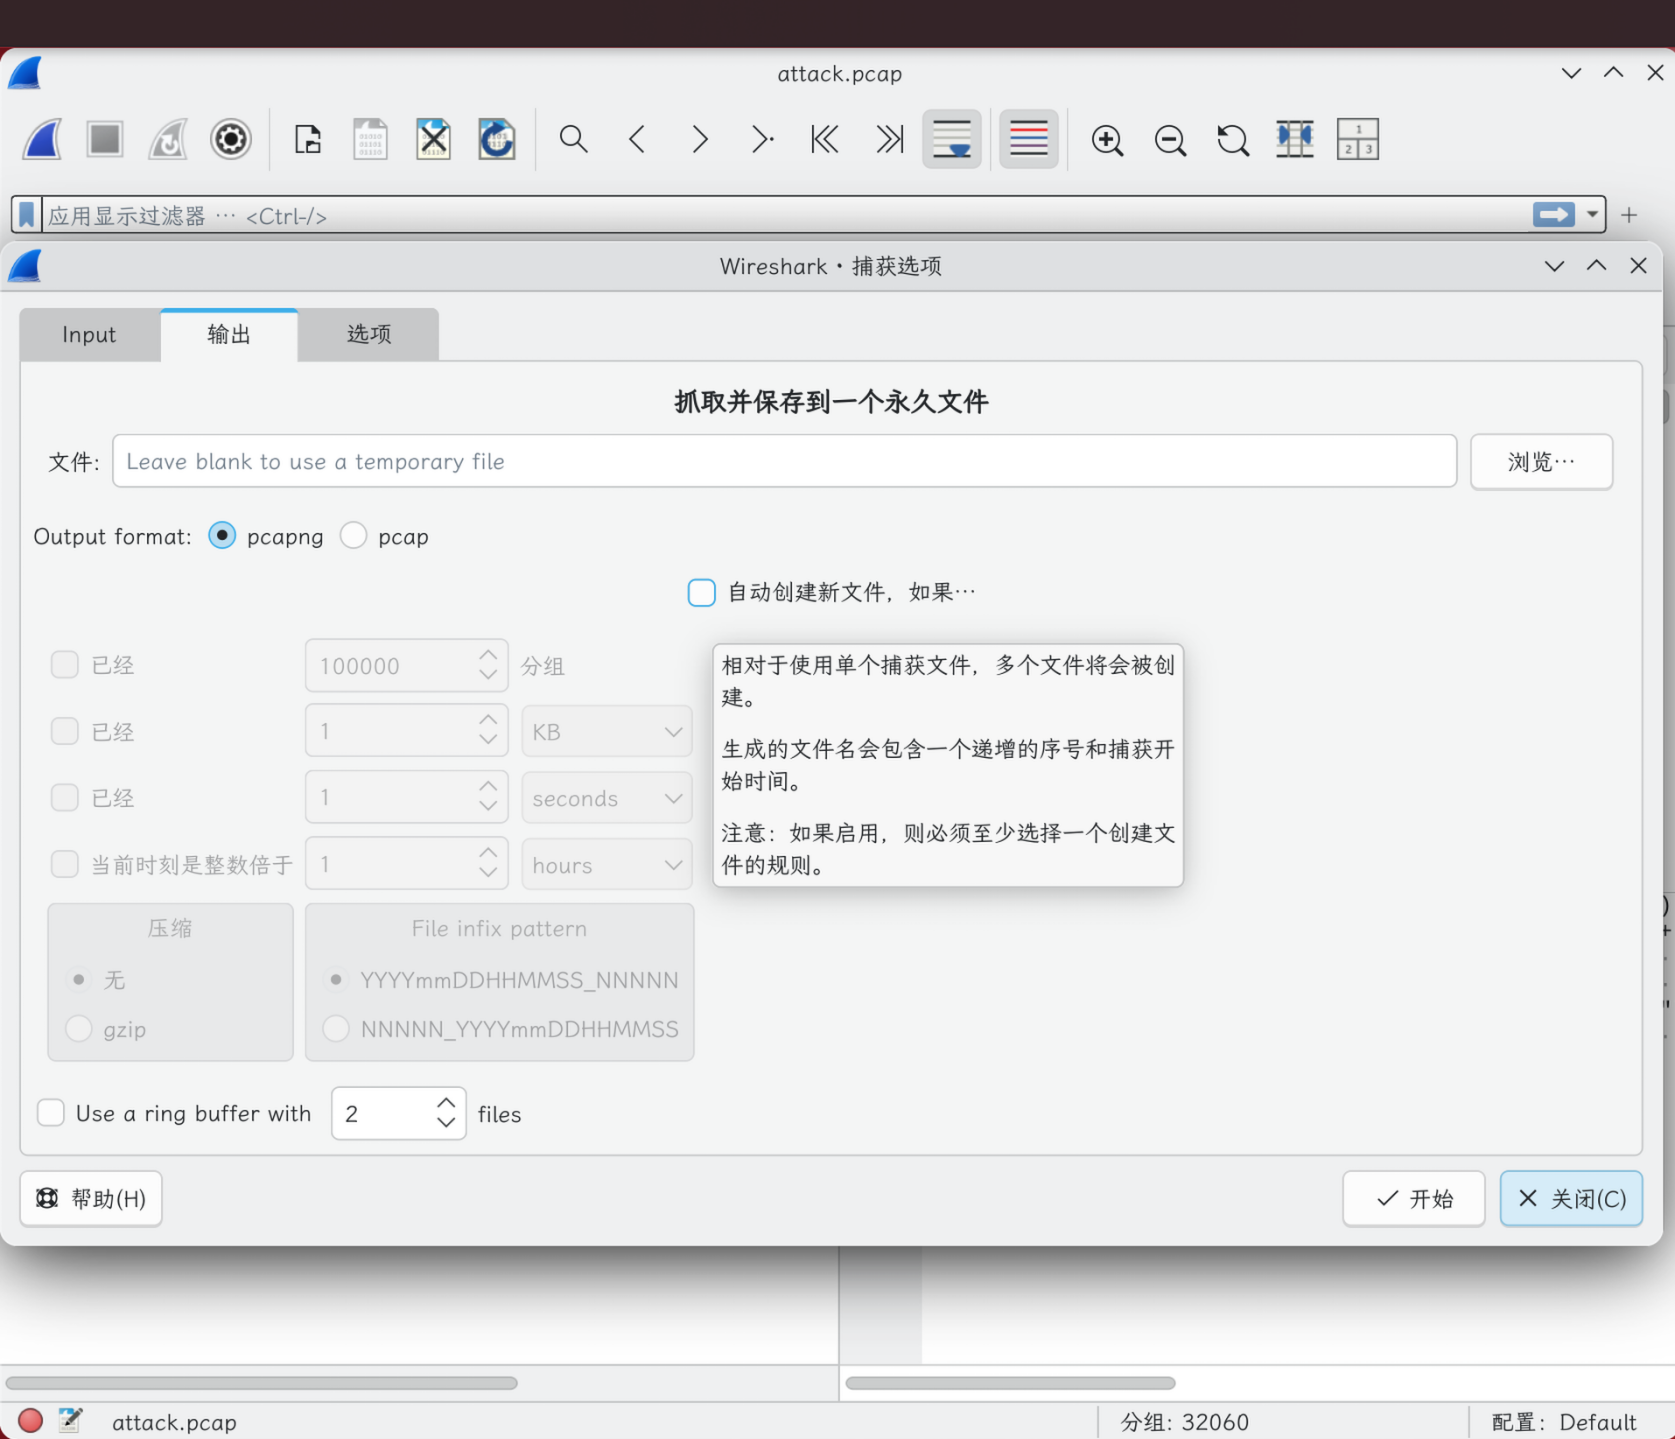Check the 已经 KB size checkbox
1675x1439 pixels.
point(65,731)
